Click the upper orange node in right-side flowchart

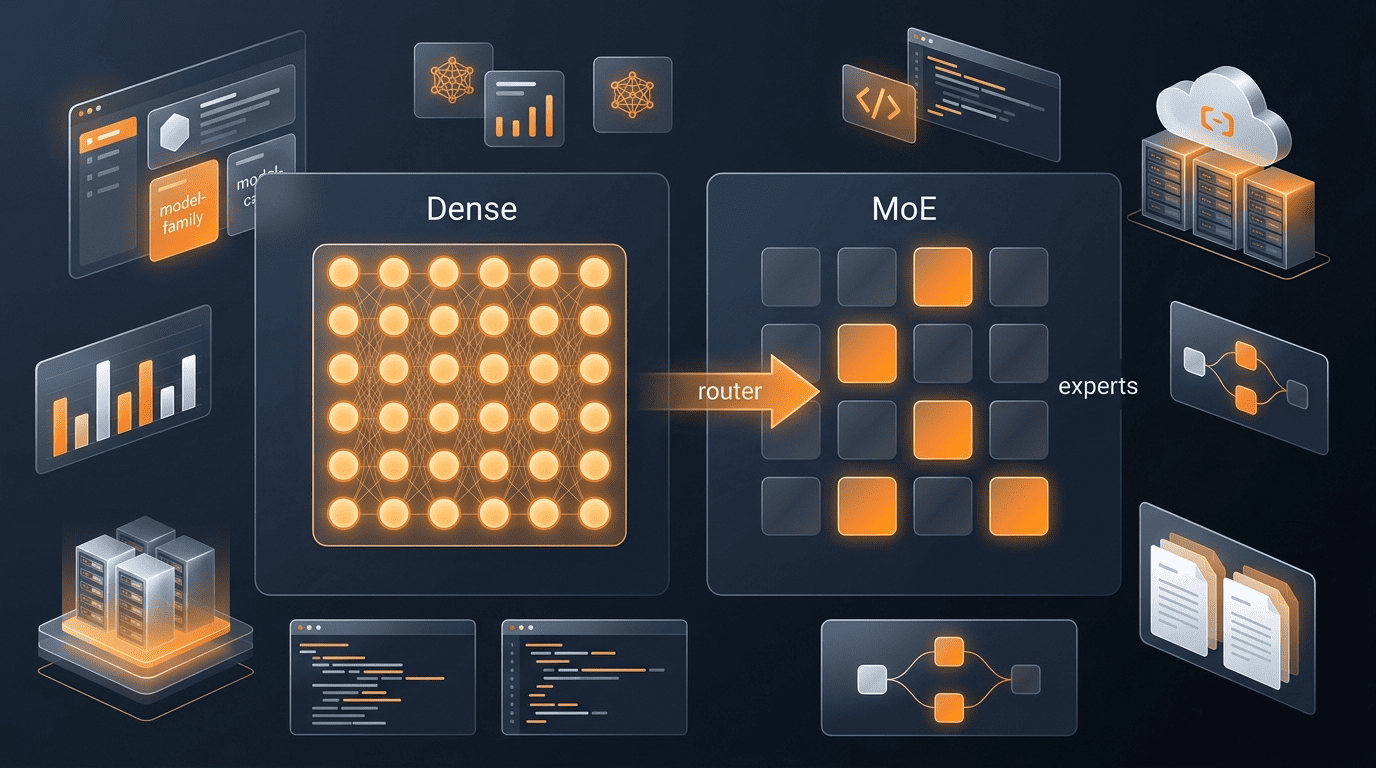1246,354
